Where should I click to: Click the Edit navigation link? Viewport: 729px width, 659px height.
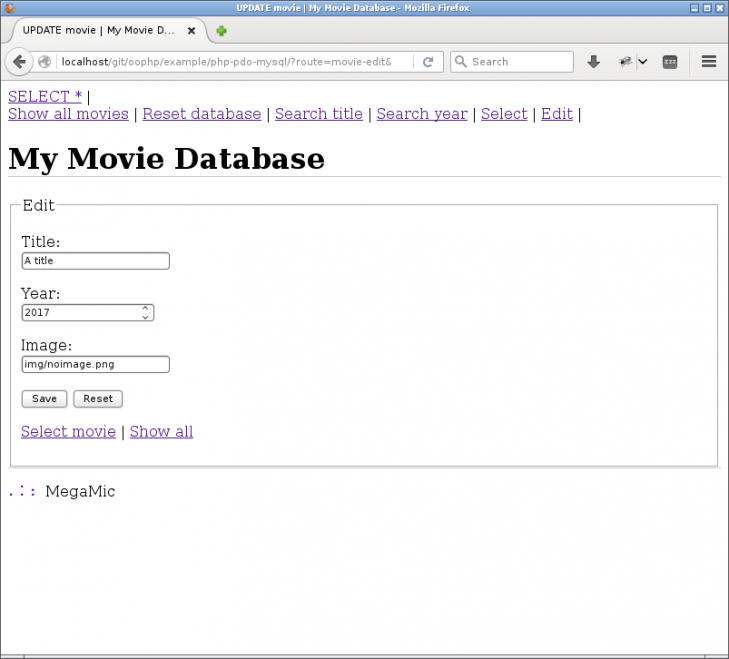tap(557, 114)
